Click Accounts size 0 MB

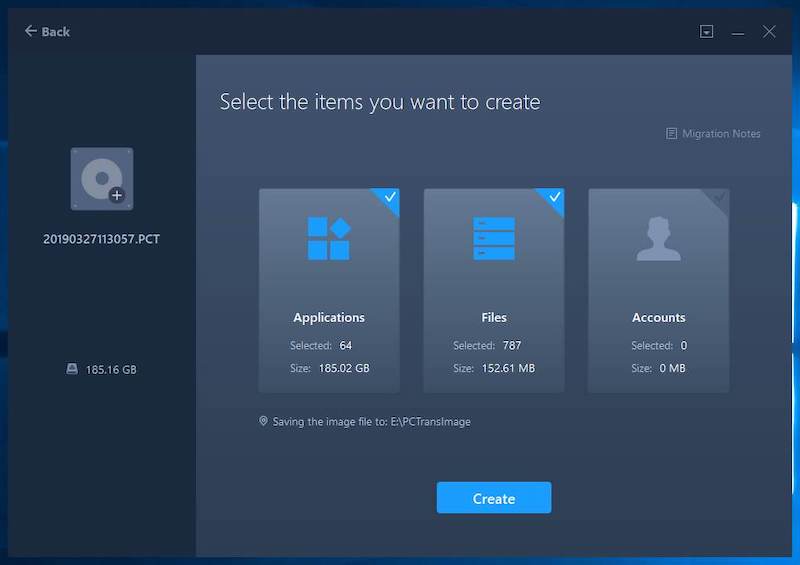(672, 369)
